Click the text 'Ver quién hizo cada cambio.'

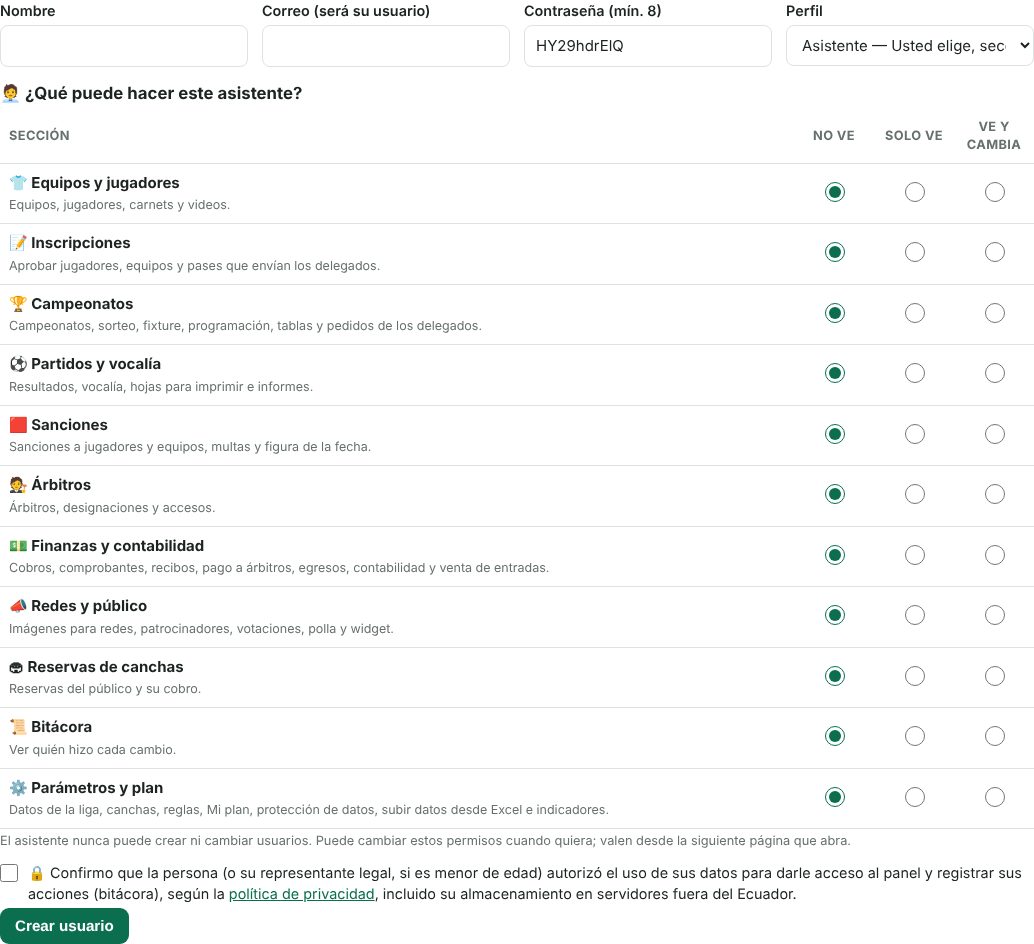point(92,750)
